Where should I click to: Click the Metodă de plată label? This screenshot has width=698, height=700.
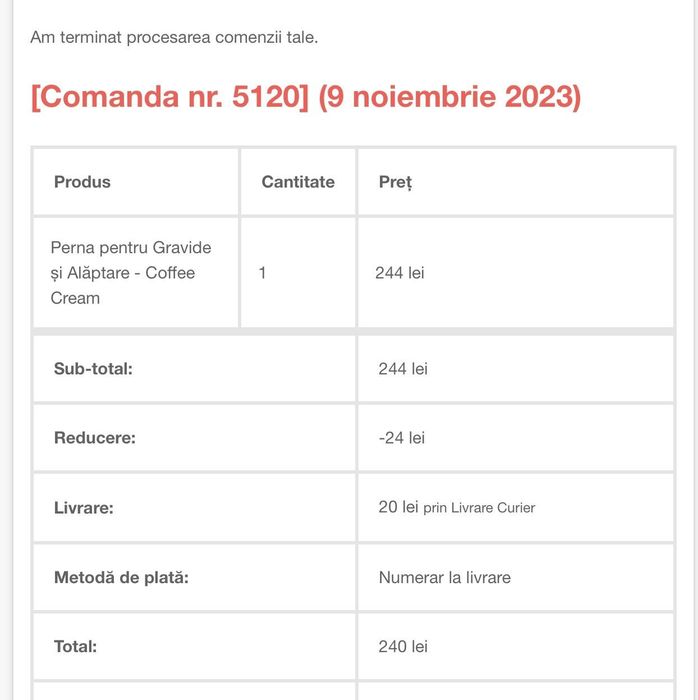click(121, 578)
